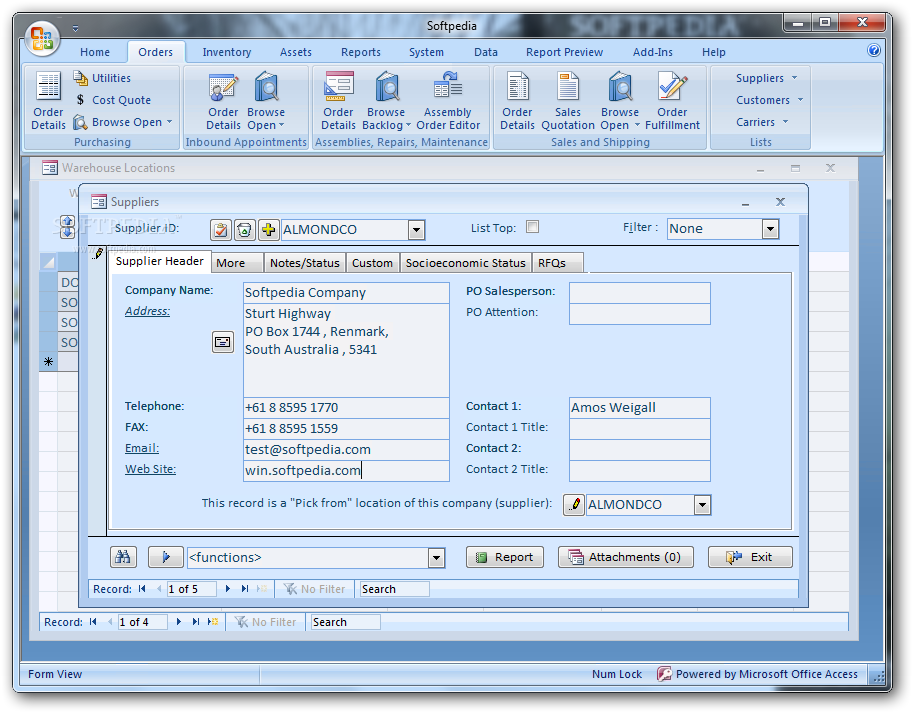Click pencil icon beside Pick from combo
This screenshot has width=913, height=713.
[x=574, y=505]
